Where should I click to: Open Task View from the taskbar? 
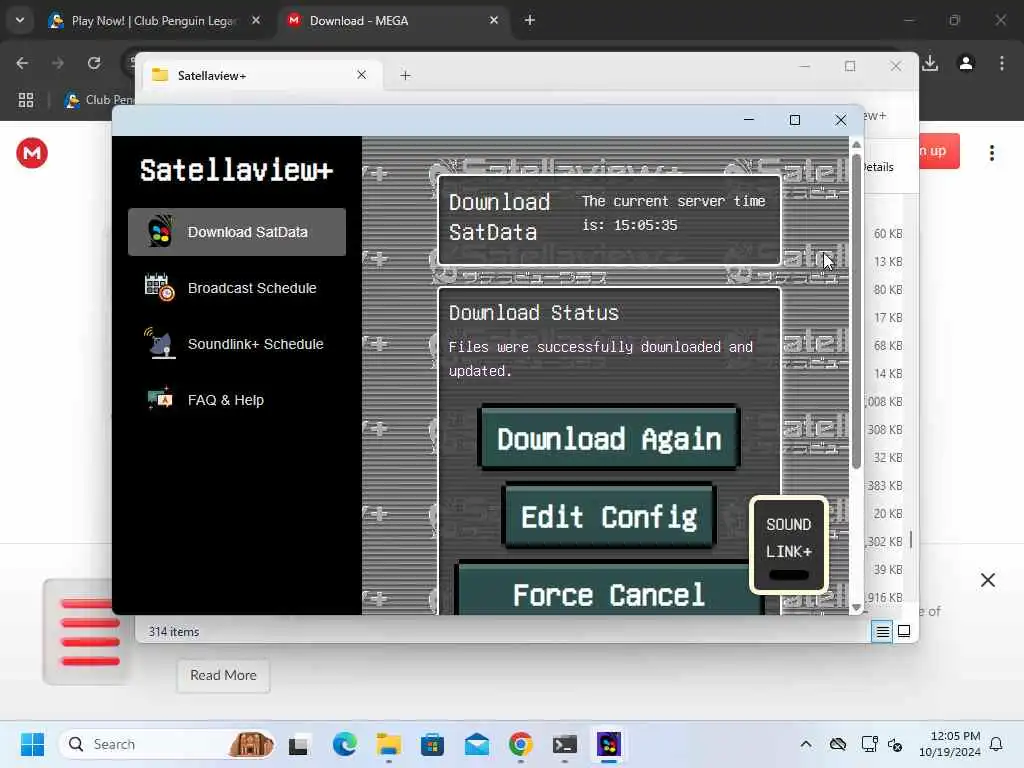(x=299, y=744)
